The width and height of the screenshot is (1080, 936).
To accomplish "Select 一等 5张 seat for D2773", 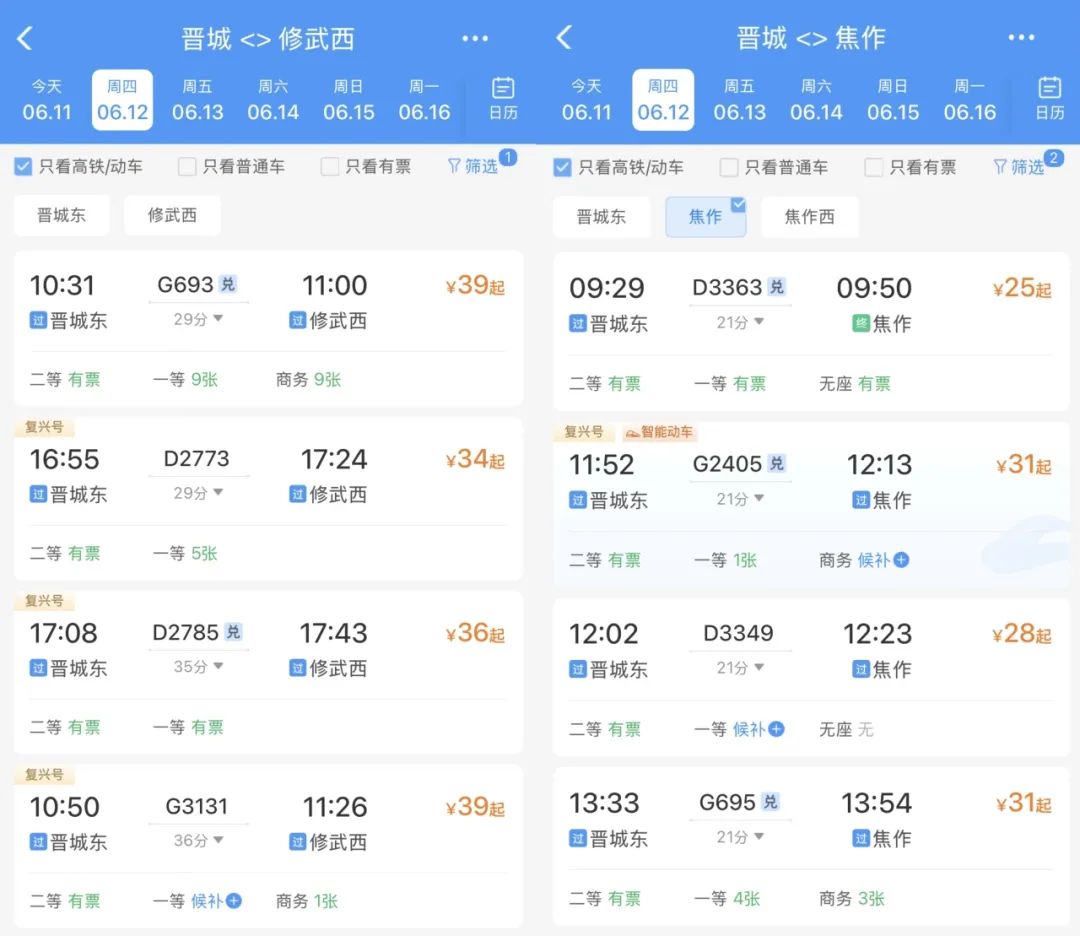I will point(185,553).
